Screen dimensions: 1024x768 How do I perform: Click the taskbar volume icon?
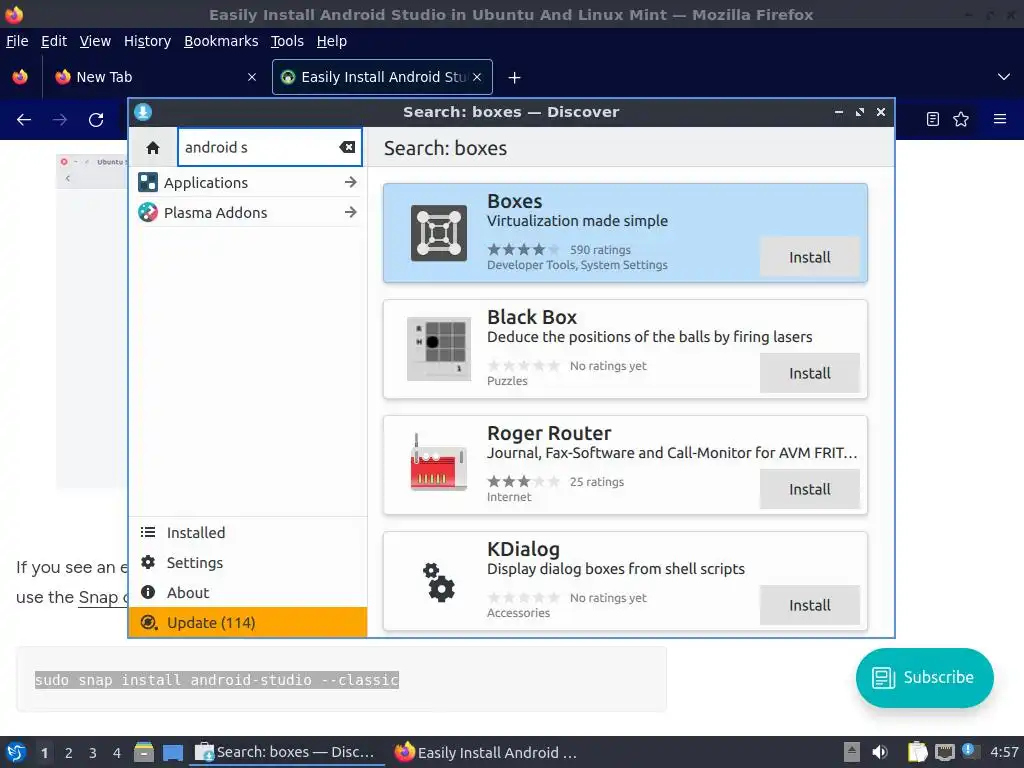880,752
